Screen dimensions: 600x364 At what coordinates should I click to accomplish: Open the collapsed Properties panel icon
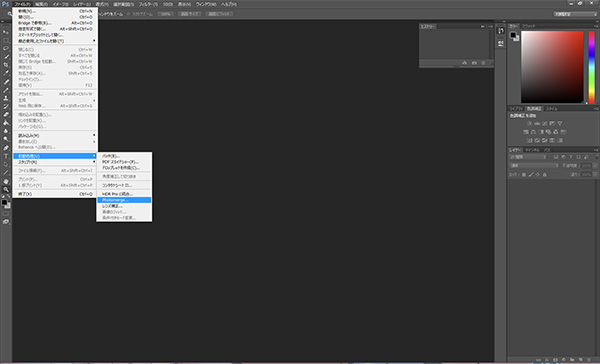(x=501, y=44)
